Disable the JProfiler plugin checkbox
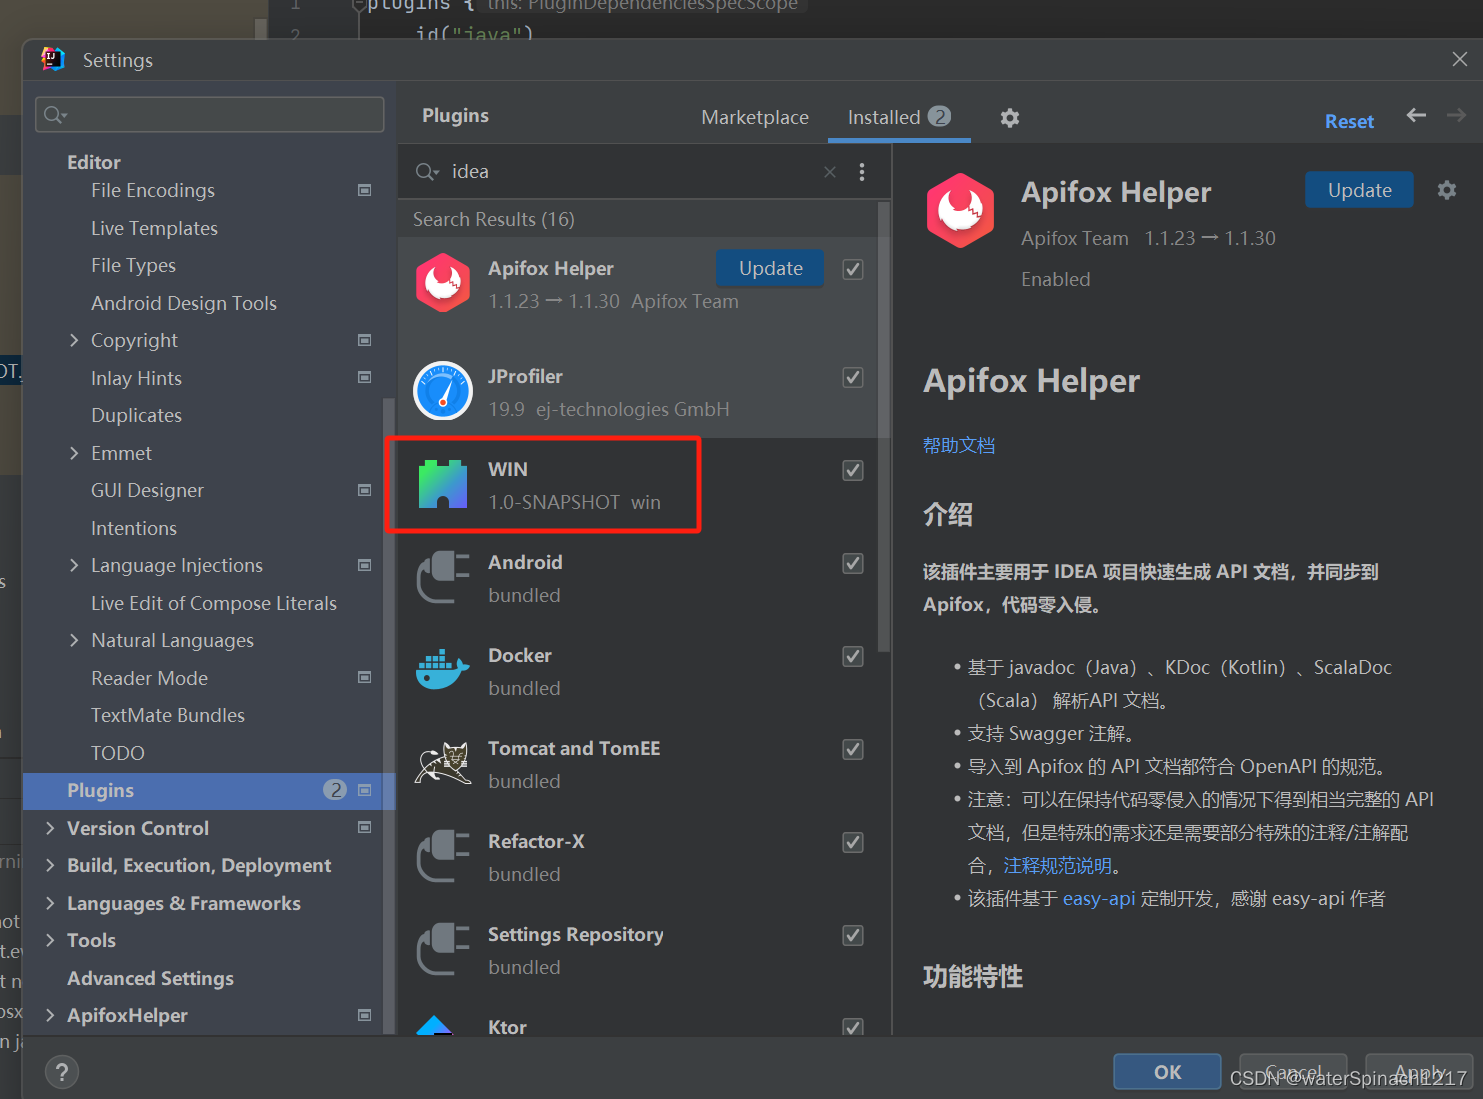The image size is (1483, 1099). (x=853, y=377)
